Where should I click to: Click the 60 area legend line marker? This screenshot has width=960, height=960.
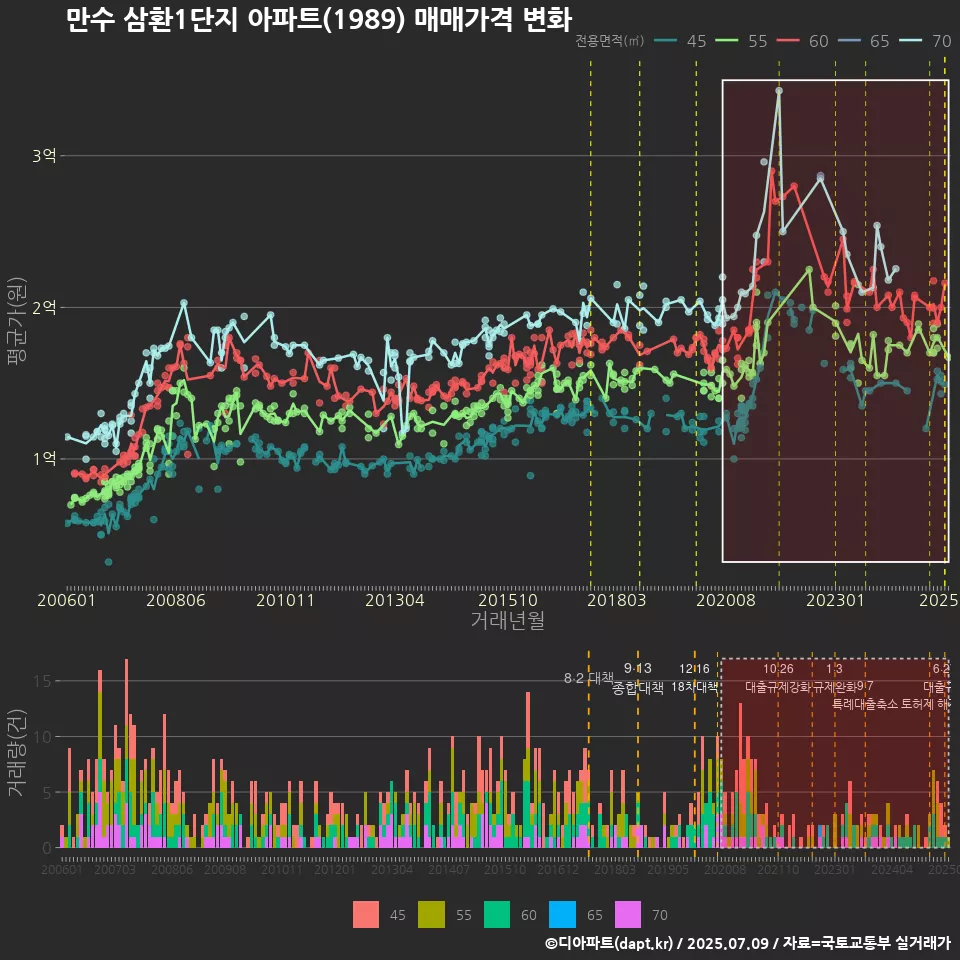click(788, 41)
